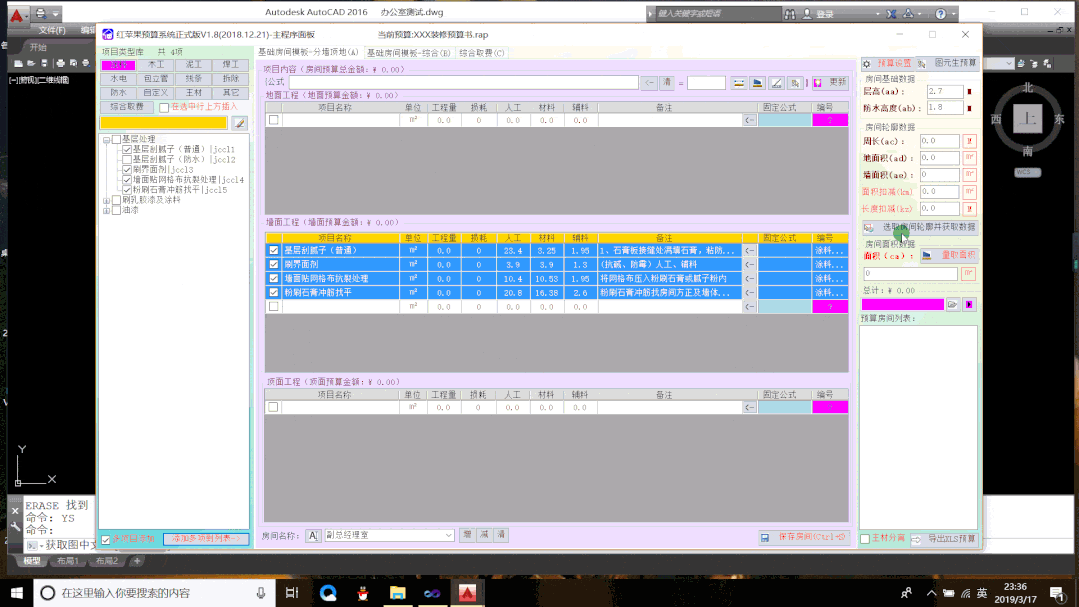The image size is (1079, 607).
Task: Switch to the 基础房间模板-综合(B) tab
Action: pos(408,52)
